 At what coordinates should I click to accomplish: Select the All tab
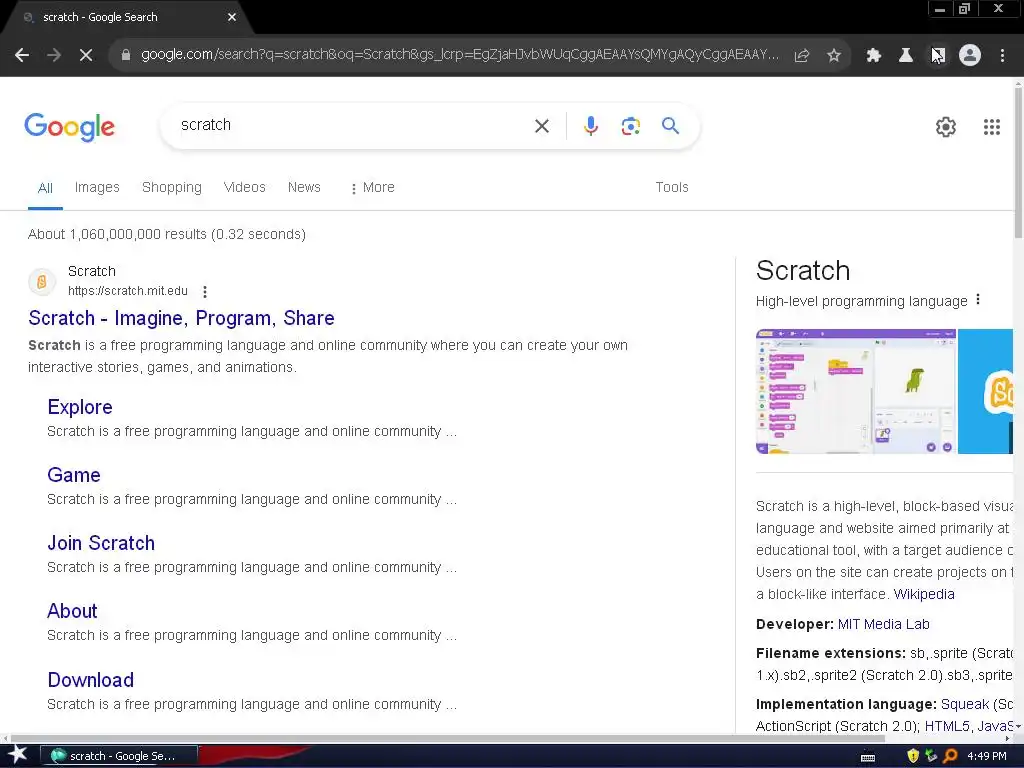(45, 188)
